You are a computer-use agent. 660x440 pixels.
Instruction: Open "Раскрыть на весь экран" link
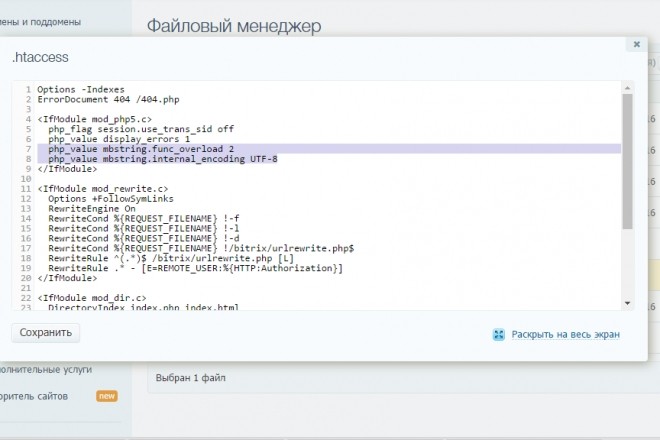[565, 334]
